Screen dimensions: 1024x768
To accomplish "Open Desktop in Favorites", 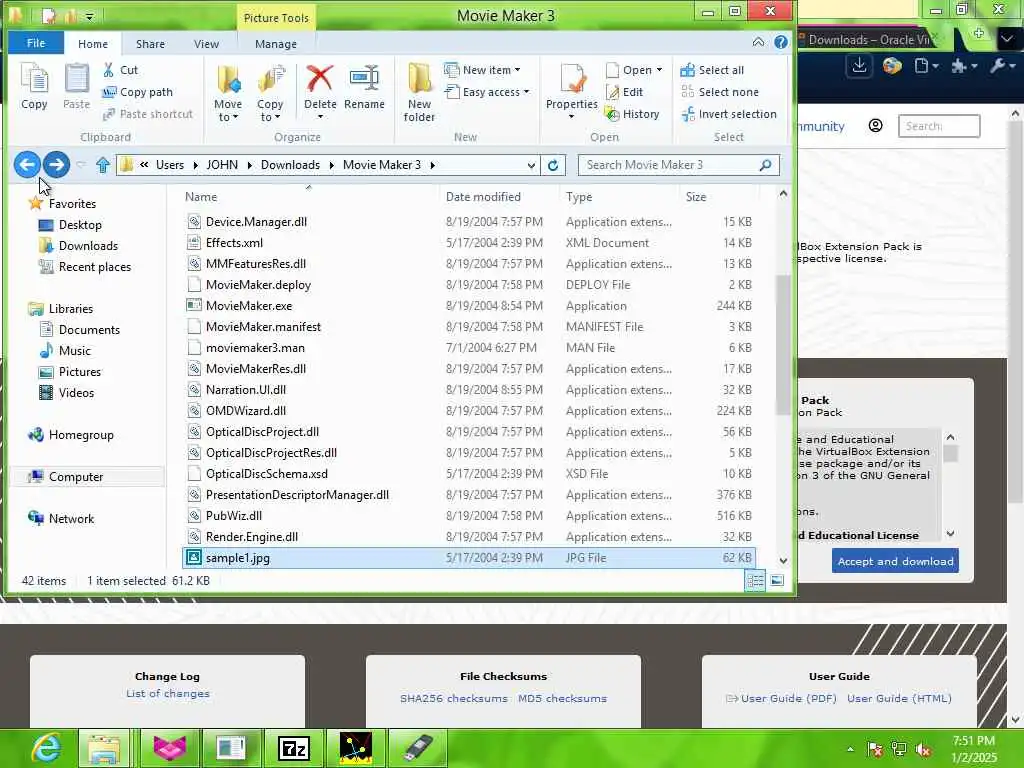I will coord(80,225).
